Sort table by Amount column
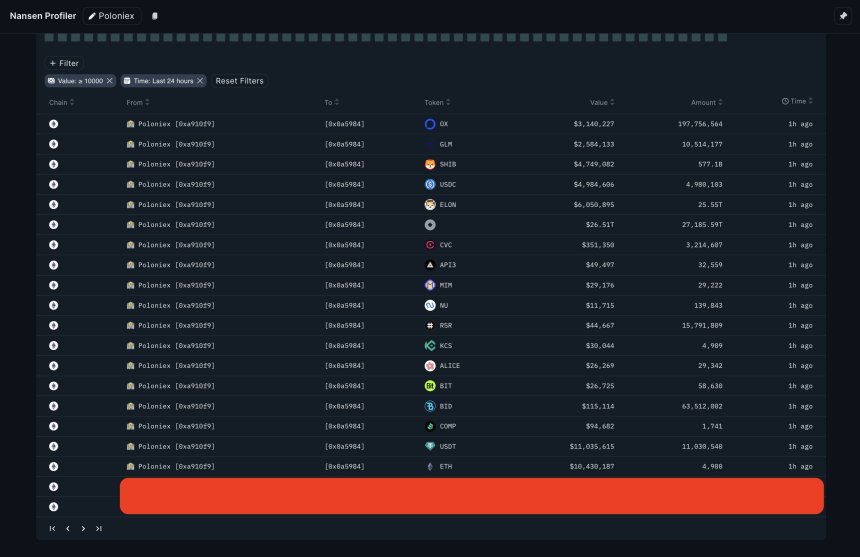 point(707,103)
